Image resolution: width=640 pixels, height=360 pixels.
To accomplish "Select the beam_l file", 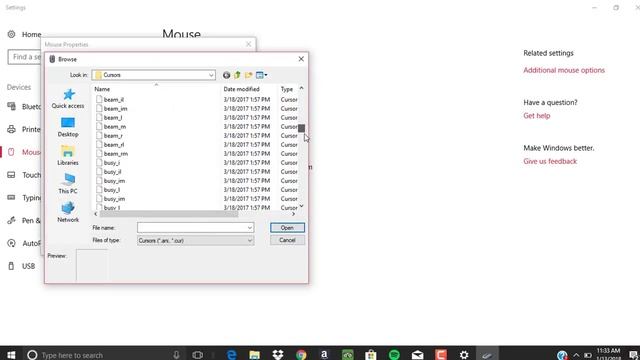I will click(113, 118).
